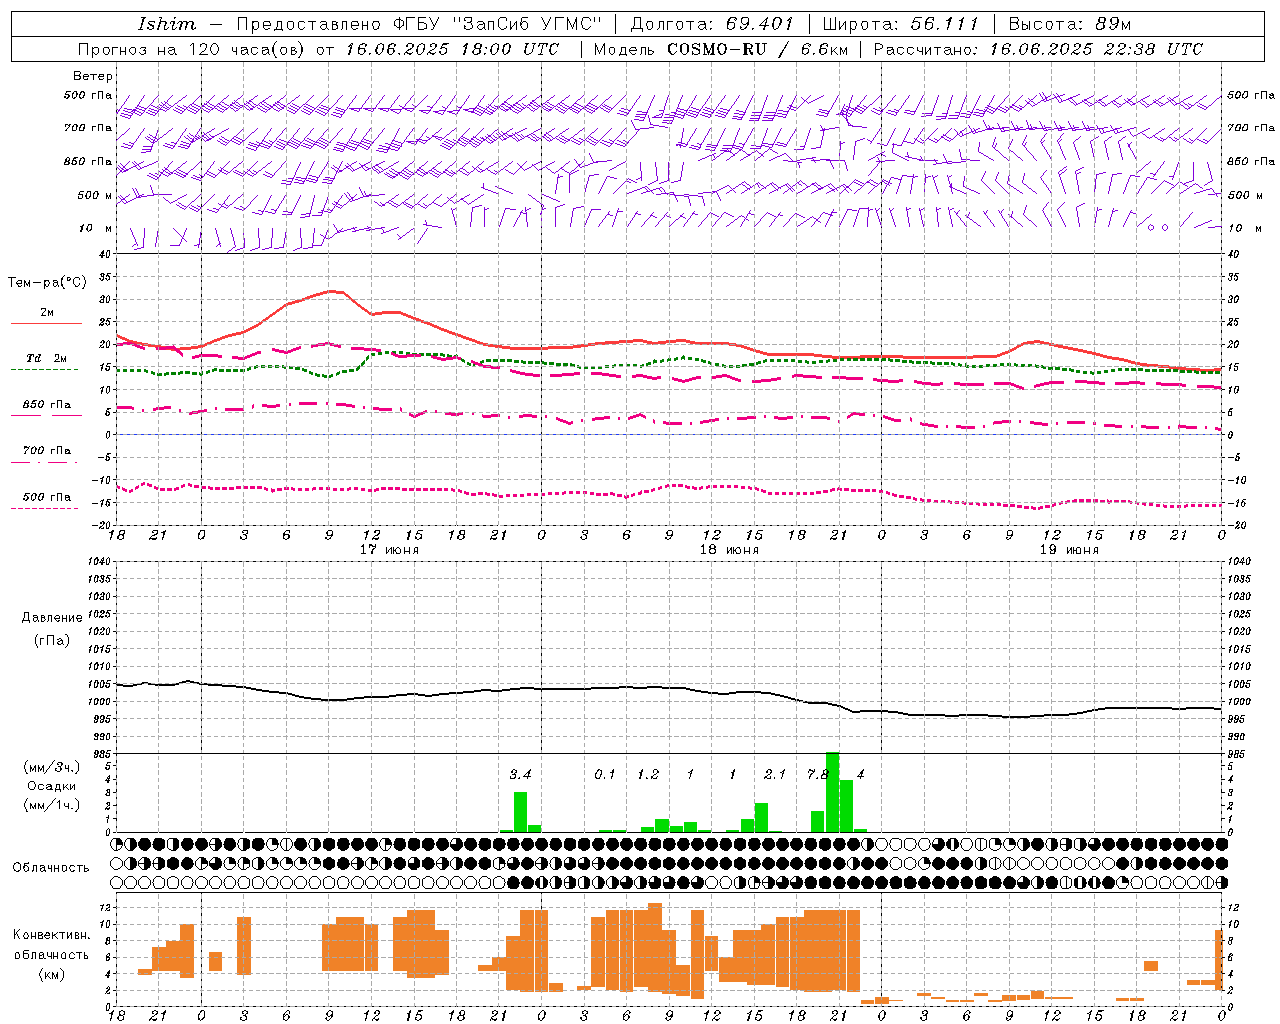This screenshot has width=1280, height=1024.
Task: Click the "2.1" precipitation amount value
Action: tap(775, 774)
